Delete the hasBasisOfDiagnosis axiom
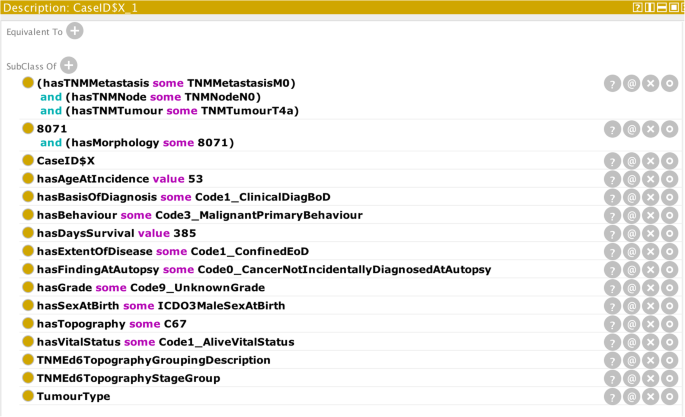The image size is (685, 417). (x=650, y=197)
